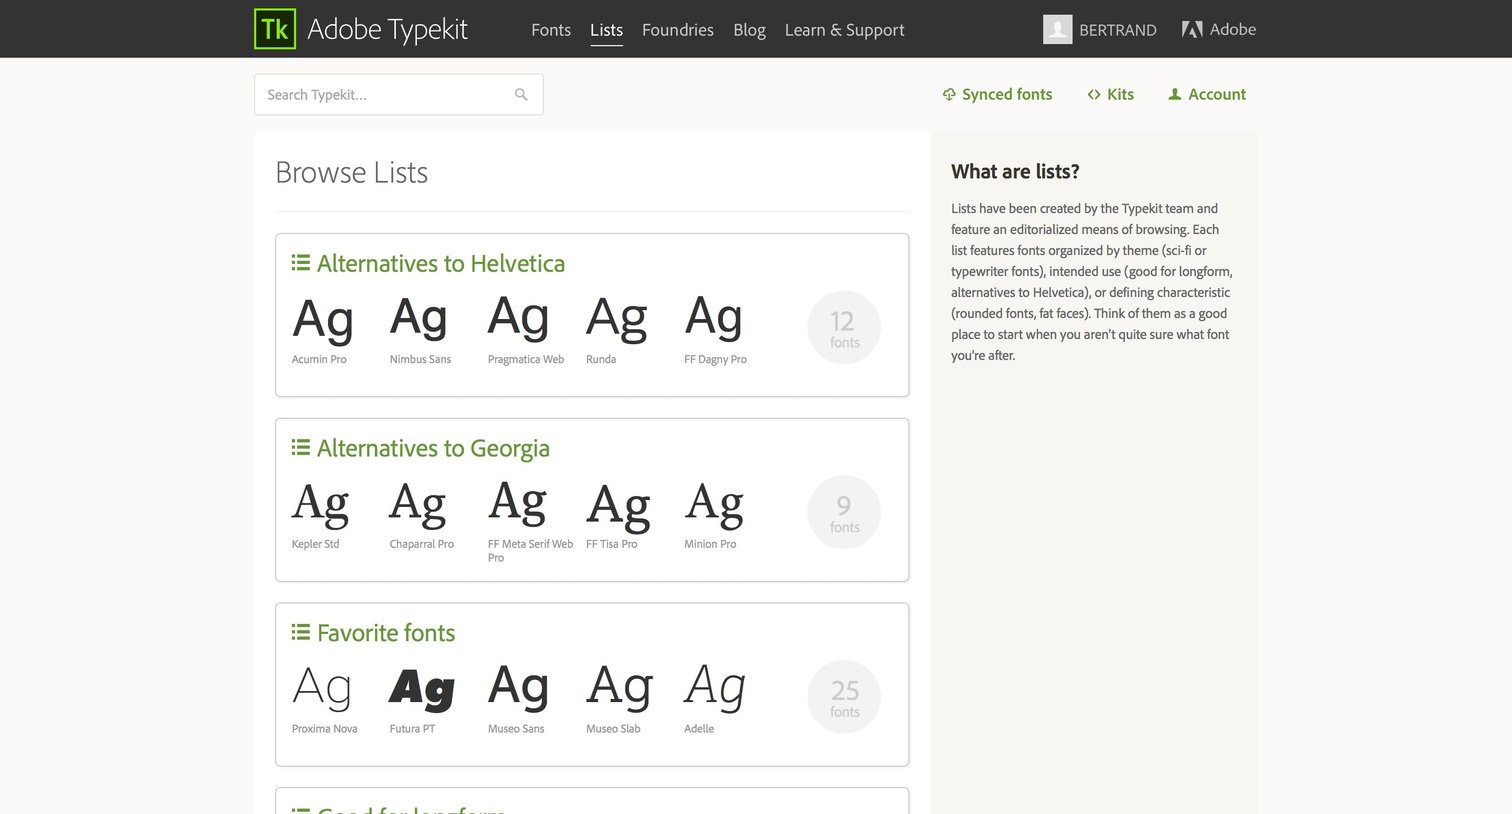
Task: Open the Kits link
Action: pos(1120,94)
